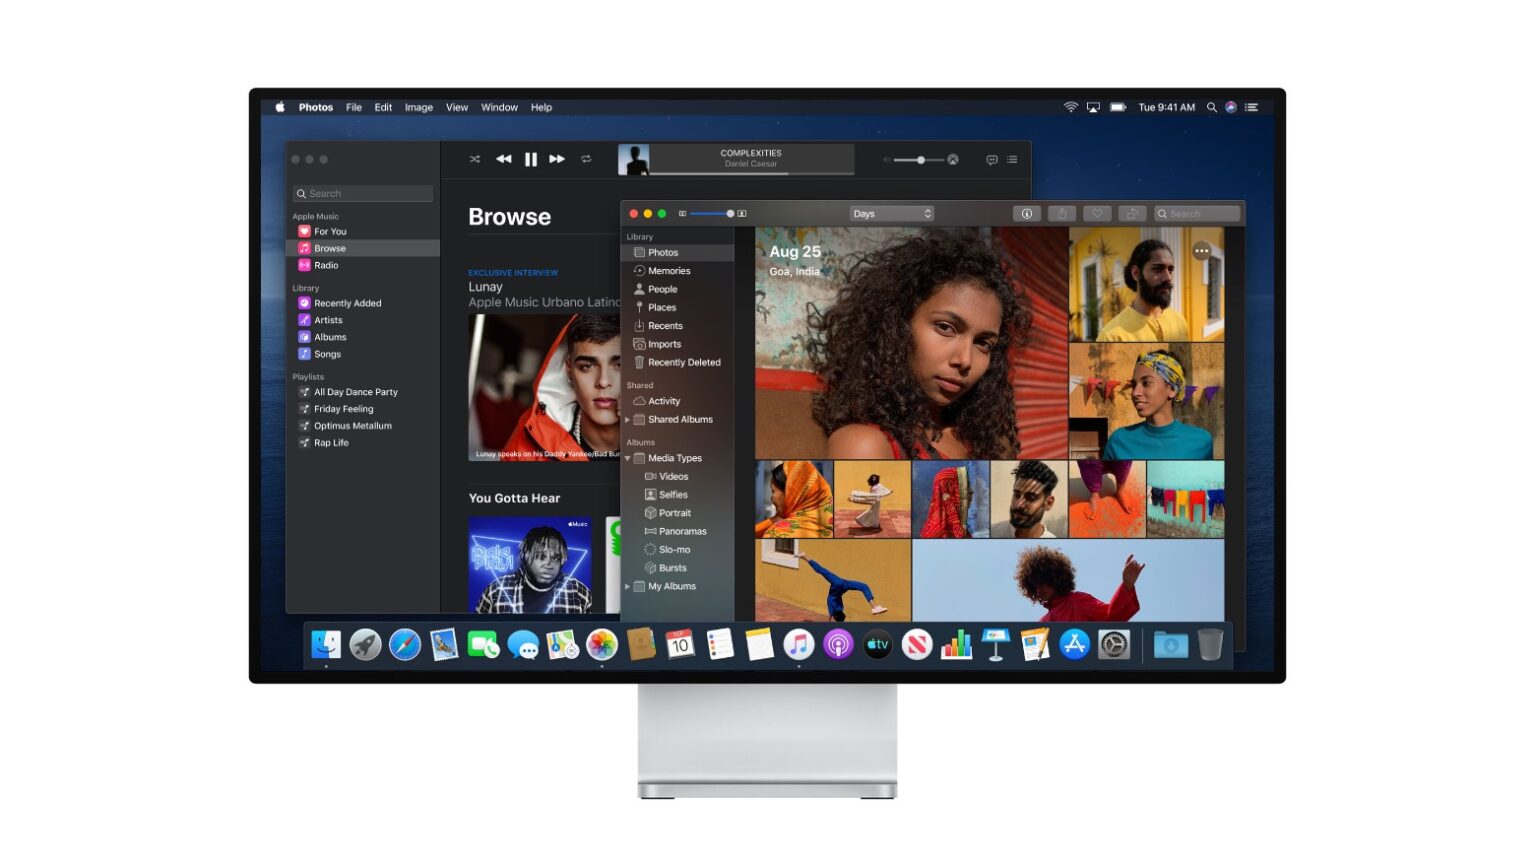
Task: Open the Image menu in menu bar
Action: pyautogui.click(x=418, y=108)
